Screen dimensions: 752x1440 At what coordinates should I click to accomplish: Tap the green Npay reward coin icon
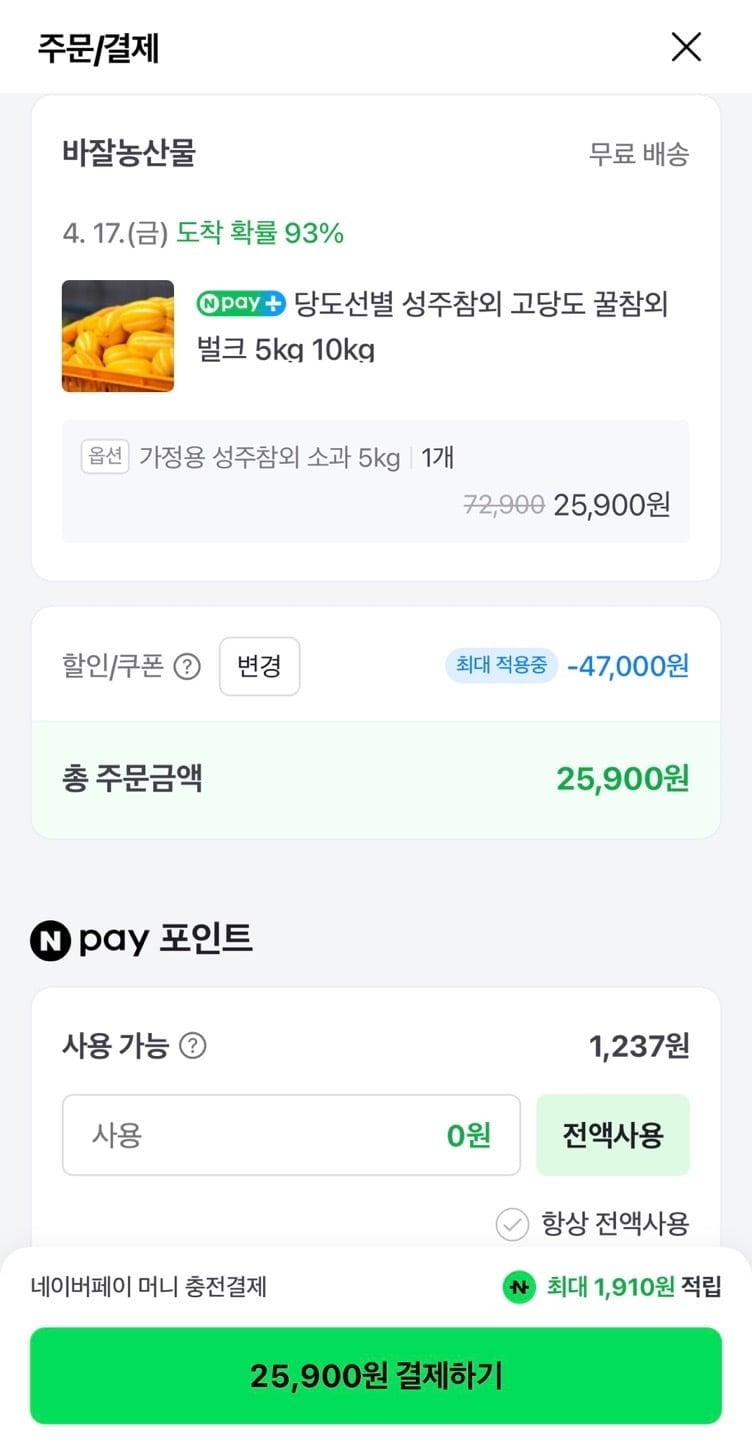(x=518, y=1287)
